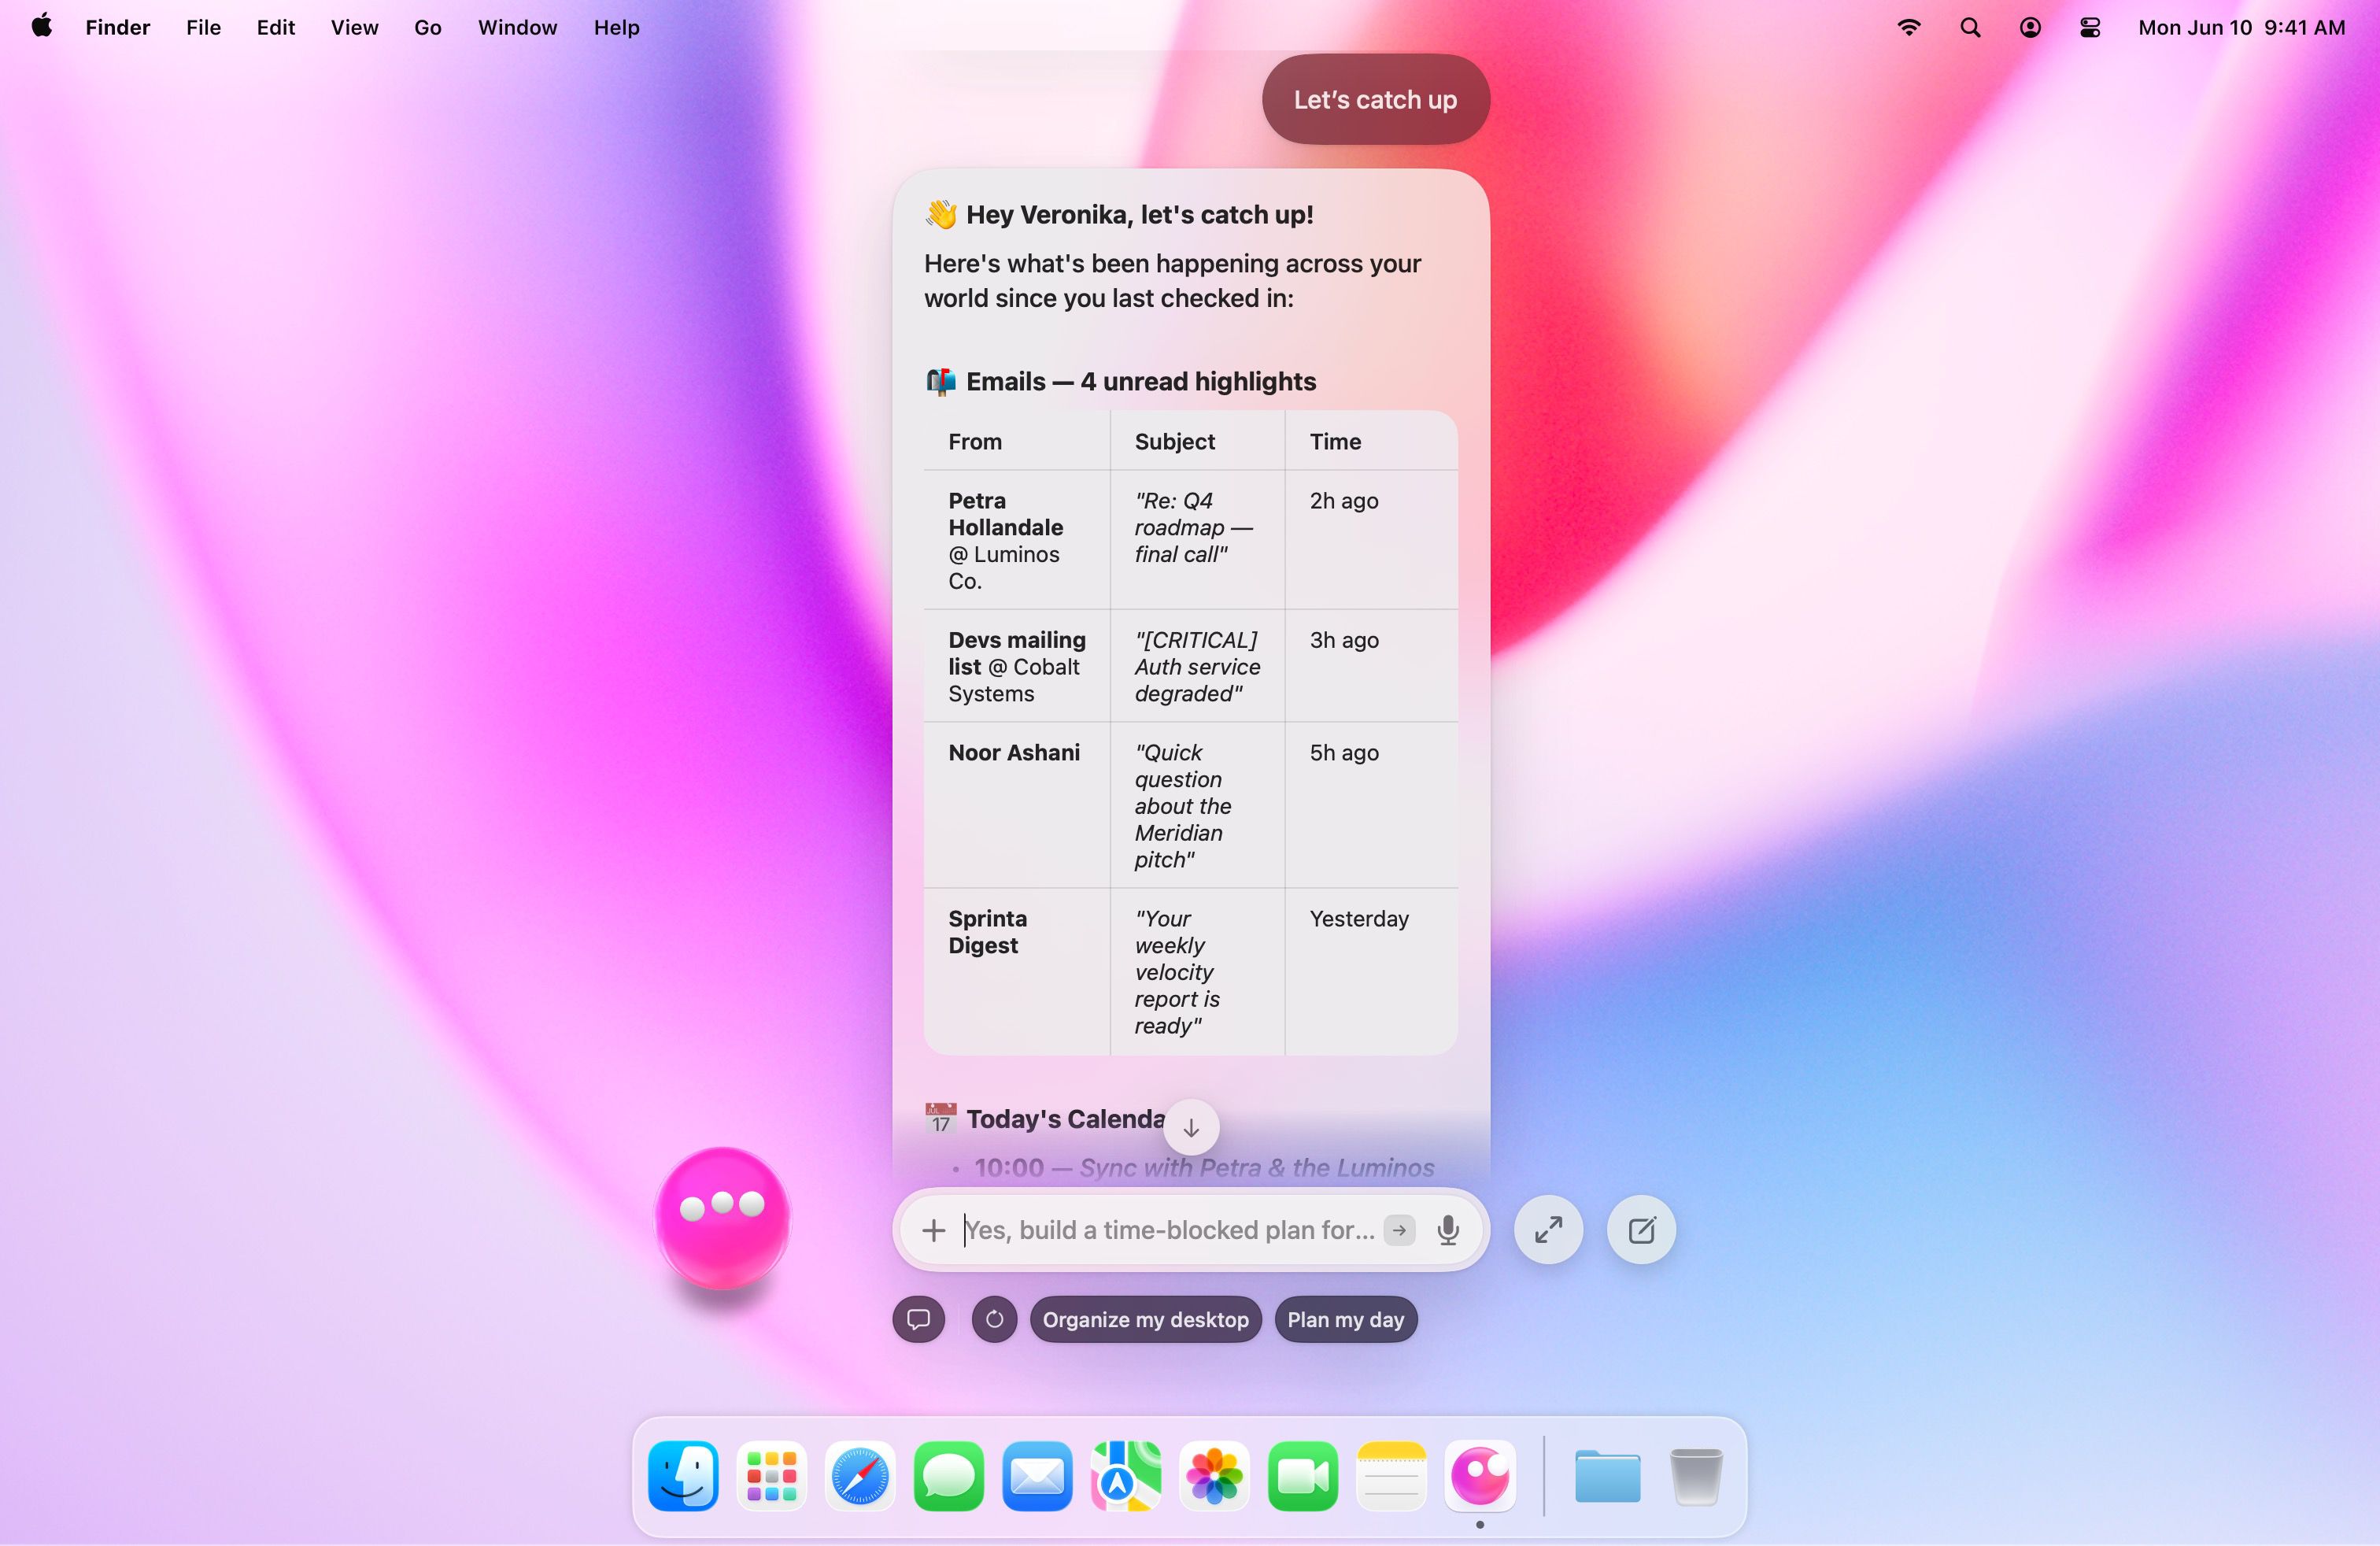The height and width of the screenshot is (1546, 2380).
Task: Click the date and time in menu bar
Action: (2241, 28)
